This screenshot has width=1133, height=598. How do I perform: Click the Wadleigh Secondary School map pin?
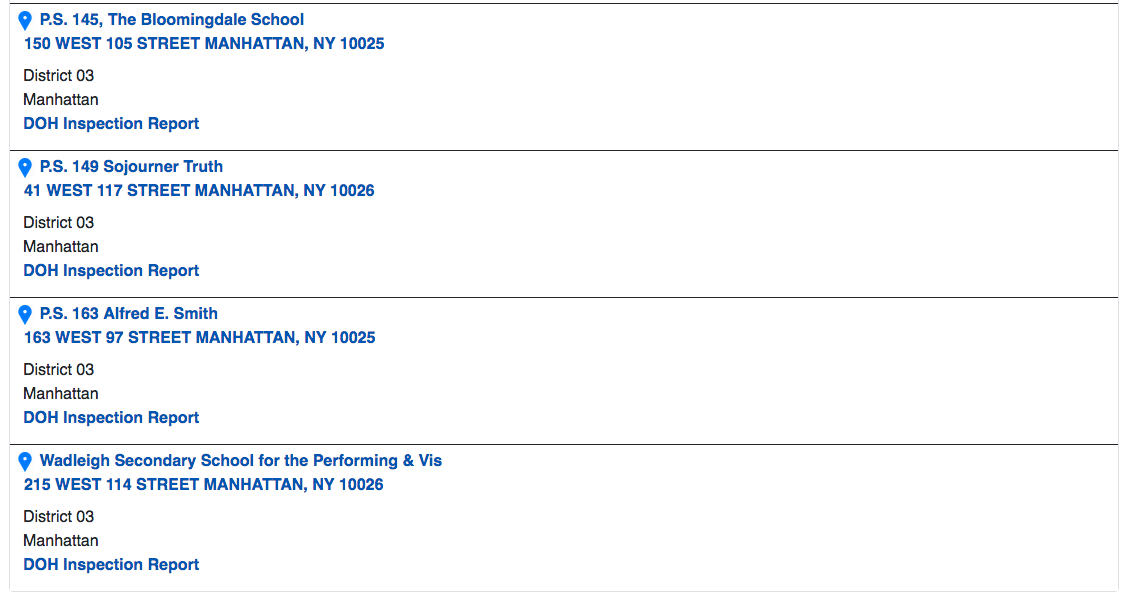tap(26, 461)
